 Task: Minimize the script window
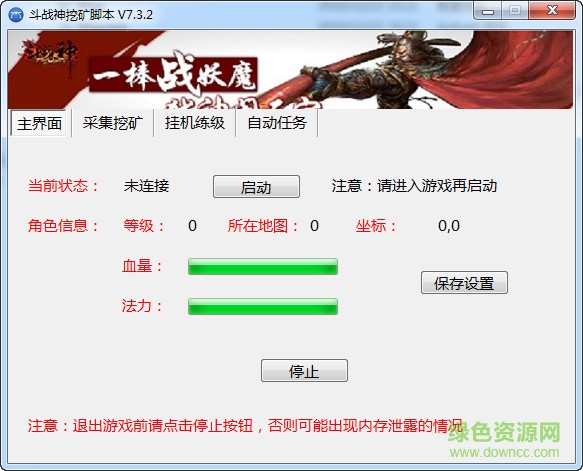pos(488,11)
